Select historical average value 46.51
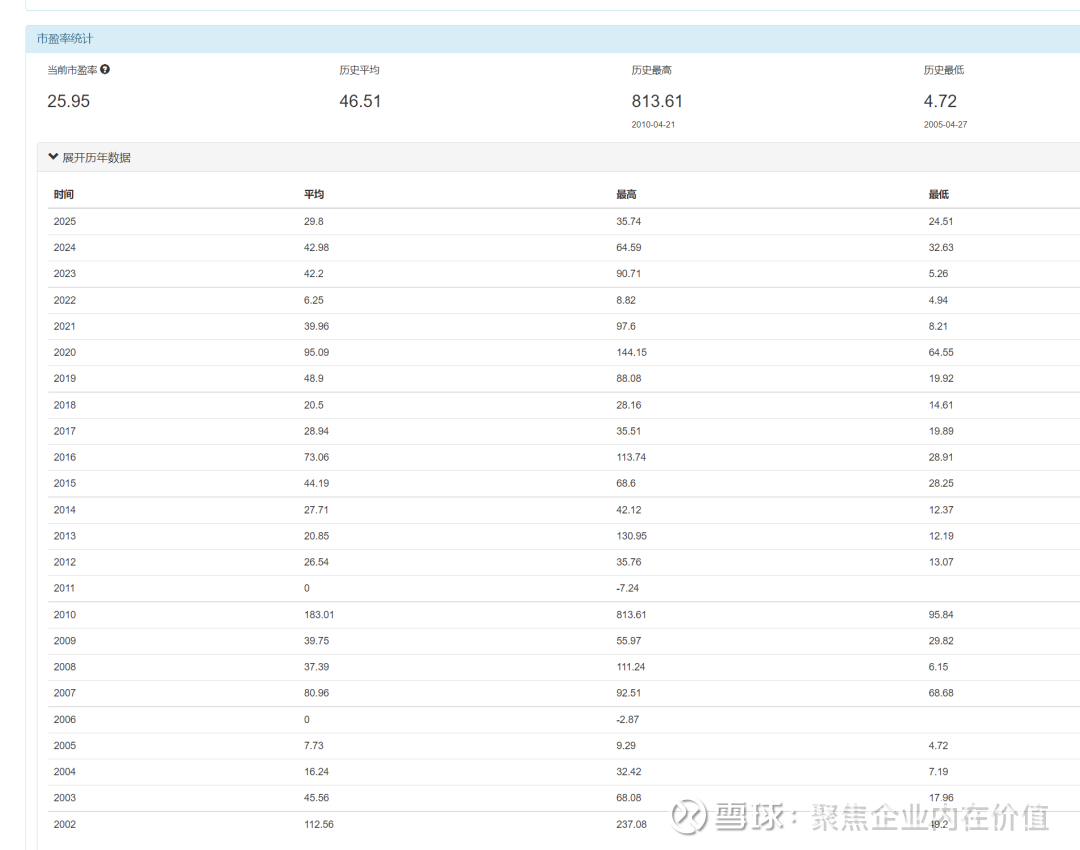The width and height of the screenshot is (1080, 850). pyautogui.click(x=360, y=101)
